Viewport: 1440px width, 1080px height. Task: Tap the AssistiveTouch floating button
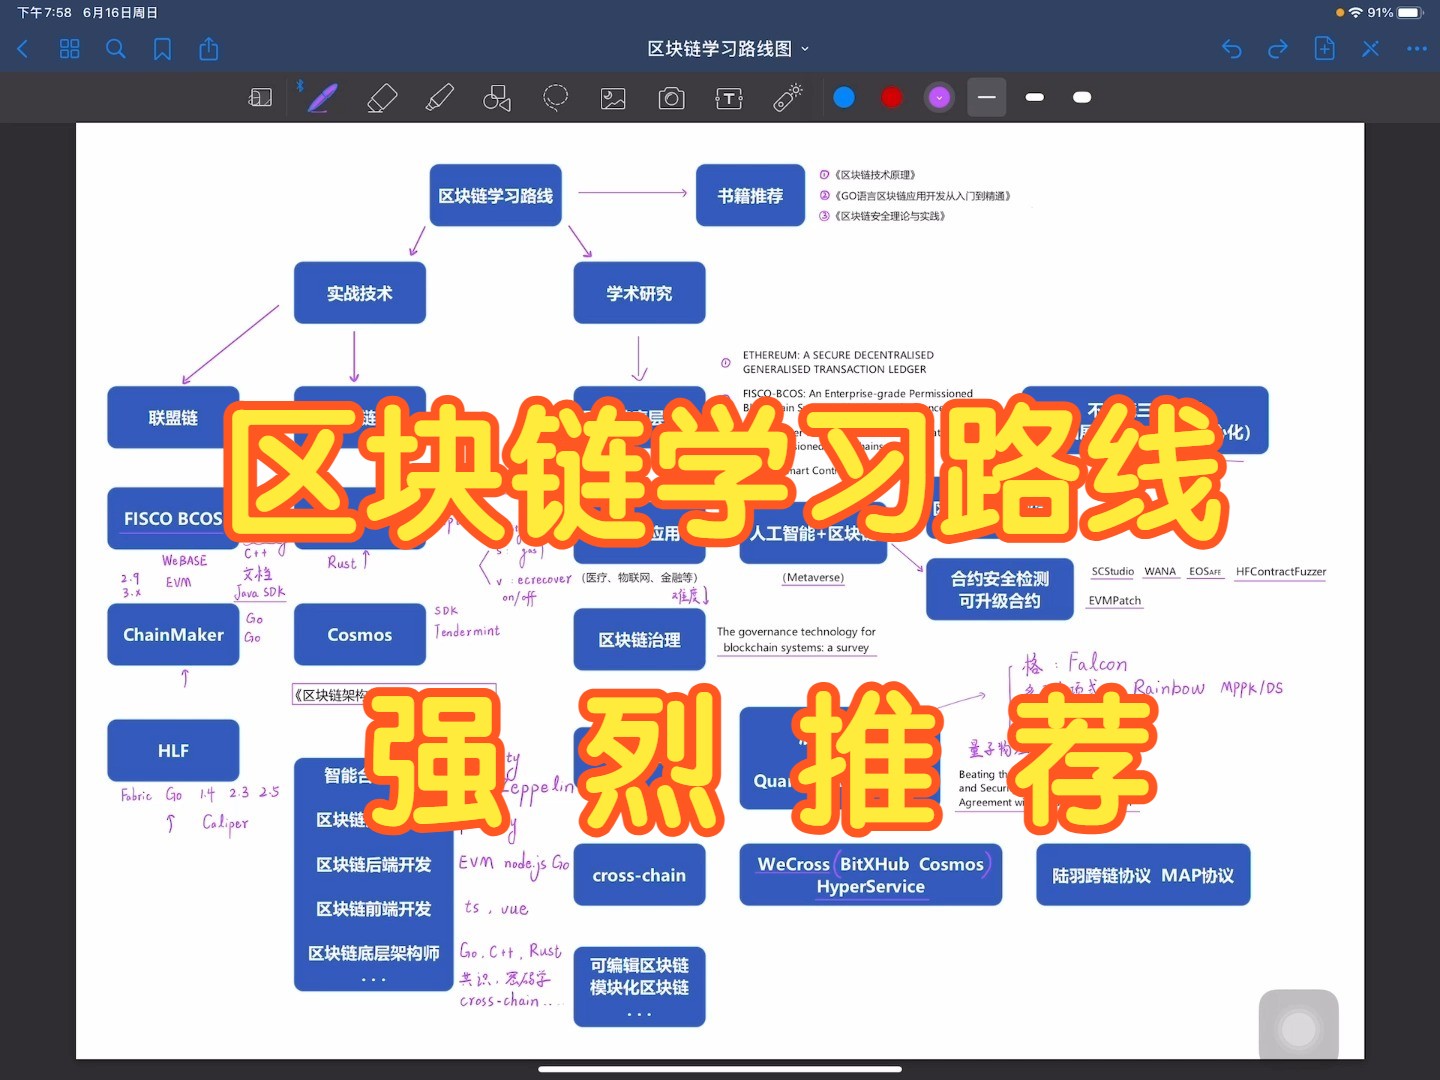[1298, 1028]
